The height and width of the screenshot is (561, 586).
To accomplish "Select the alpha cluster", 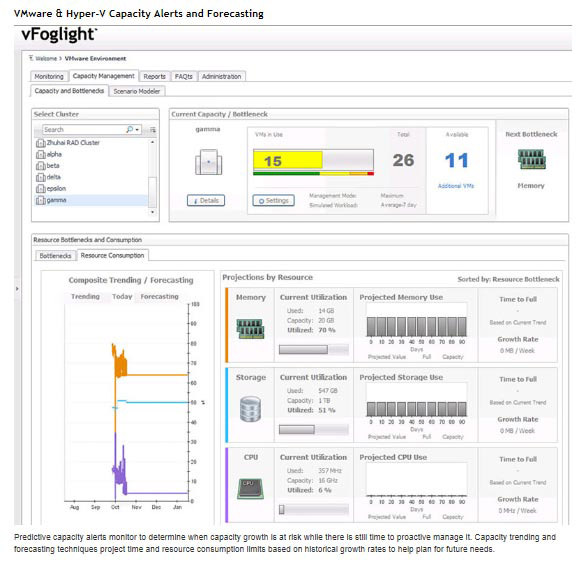I will click(54, 154).
